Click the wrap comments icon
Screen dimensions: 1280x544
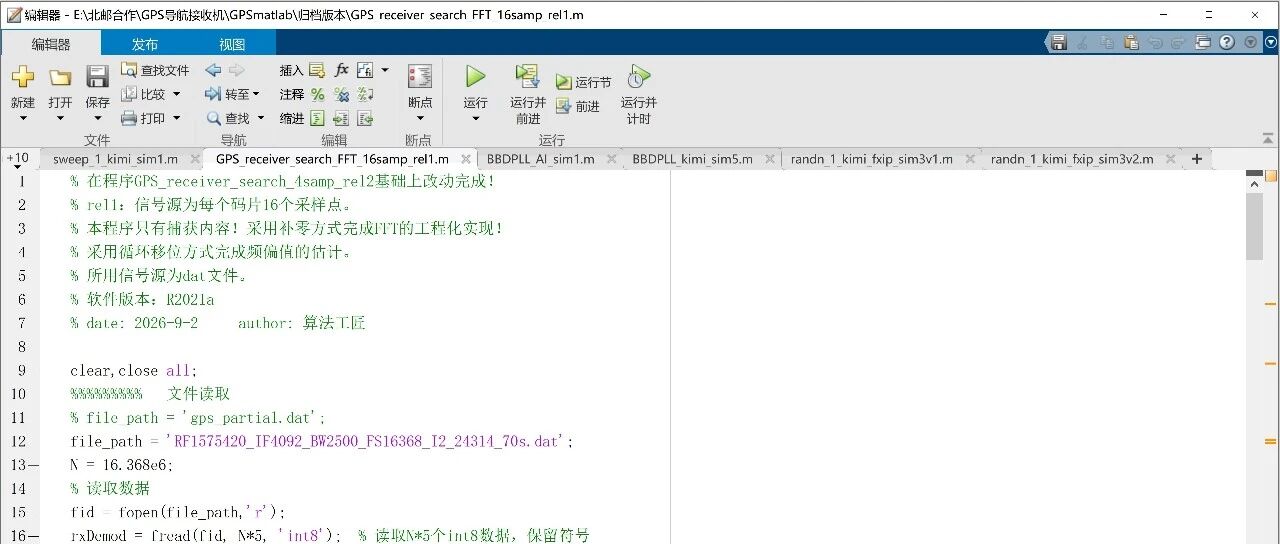click(x=365, y=94)
